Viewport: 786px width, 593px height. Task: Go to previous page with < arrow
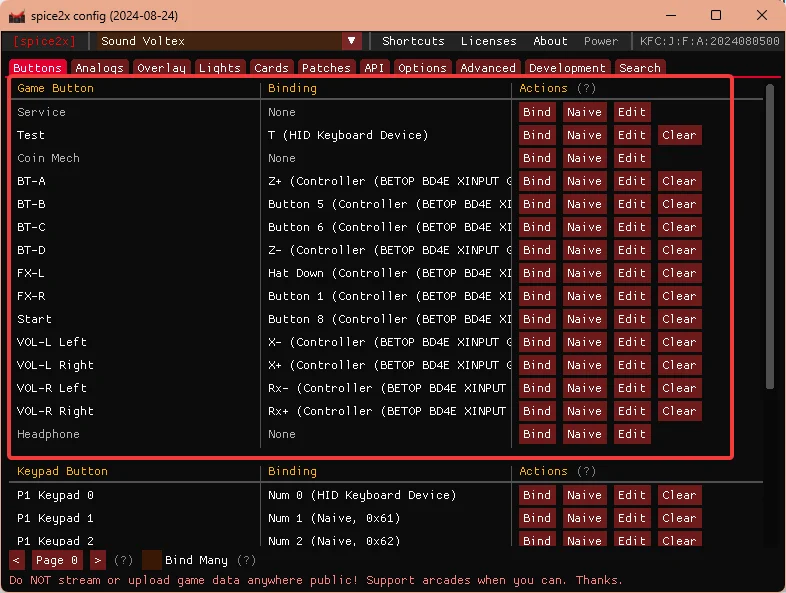pos(17,560)
